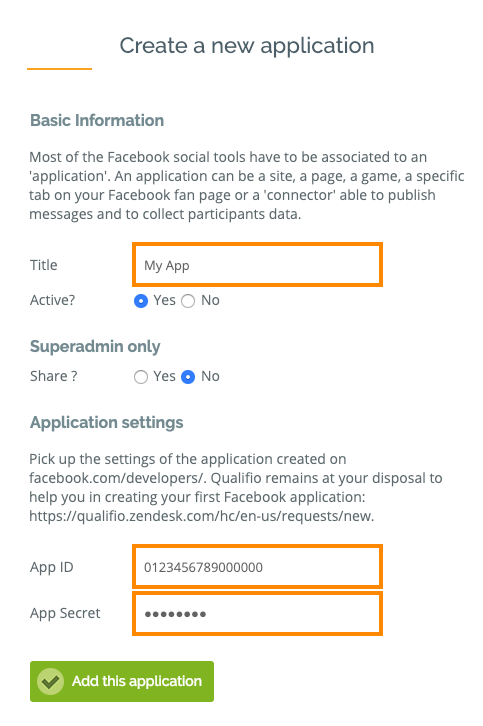
Task: Click the Add this application button
Action: click(x=122, y=681)
